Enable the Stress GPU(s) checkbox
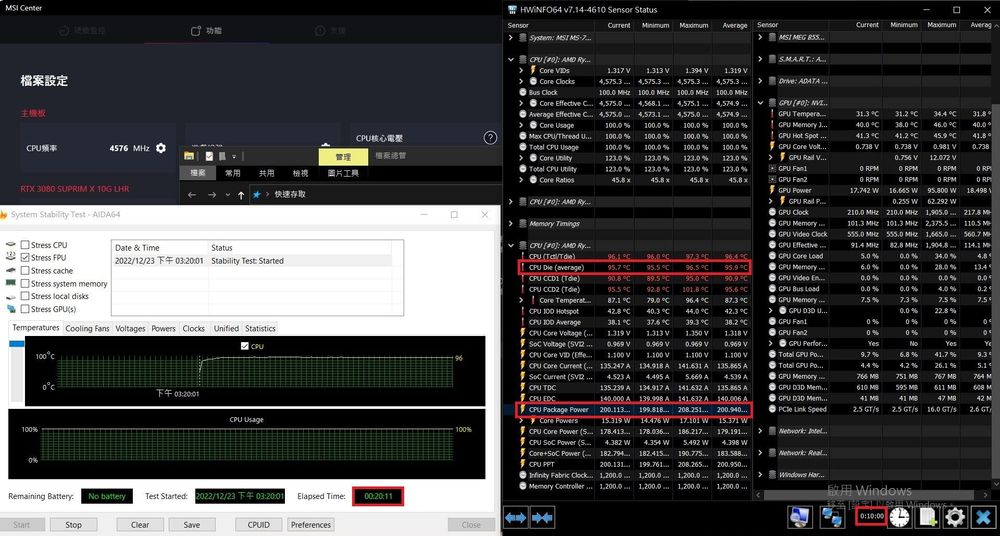 pos(25,309)
